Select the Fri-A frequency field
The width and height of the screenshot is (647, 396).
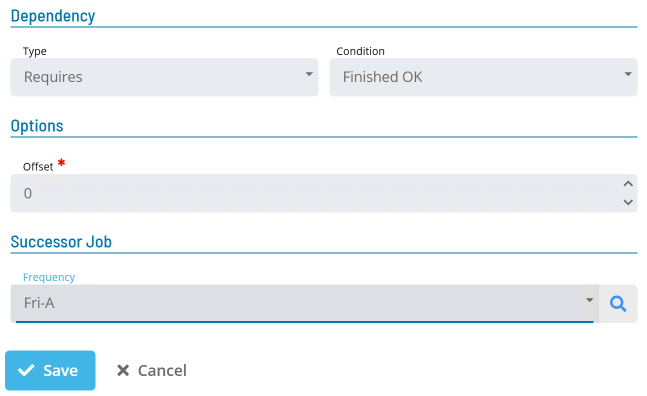(305, 304)
